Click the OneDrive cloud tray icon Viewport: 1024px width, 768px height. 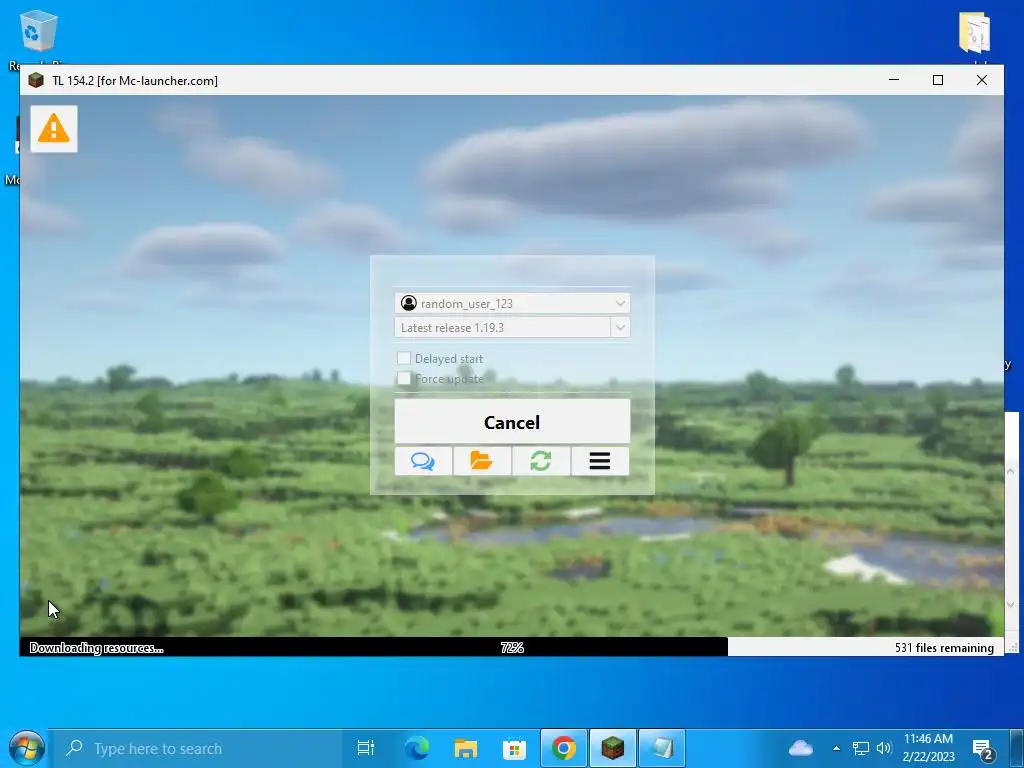(801, 748)
